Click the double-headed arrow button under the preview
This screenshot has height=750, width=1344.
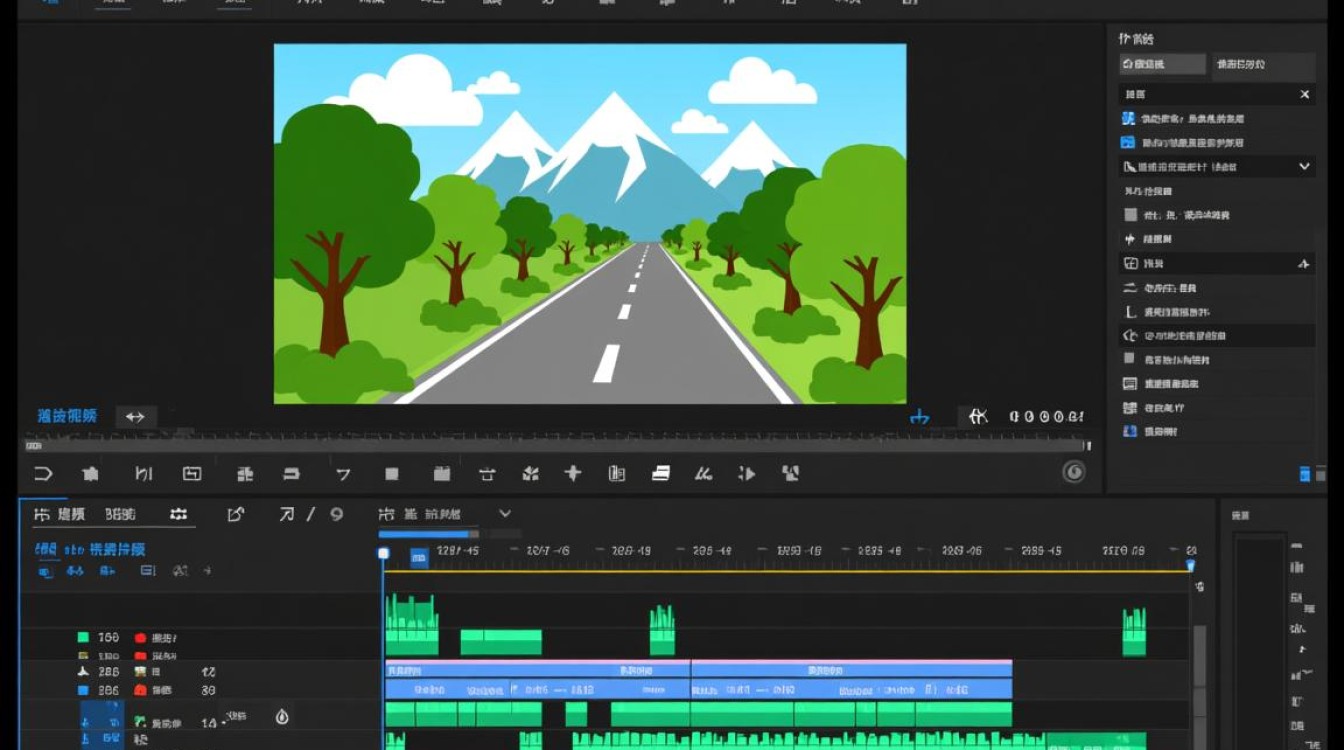pos(136,417)
